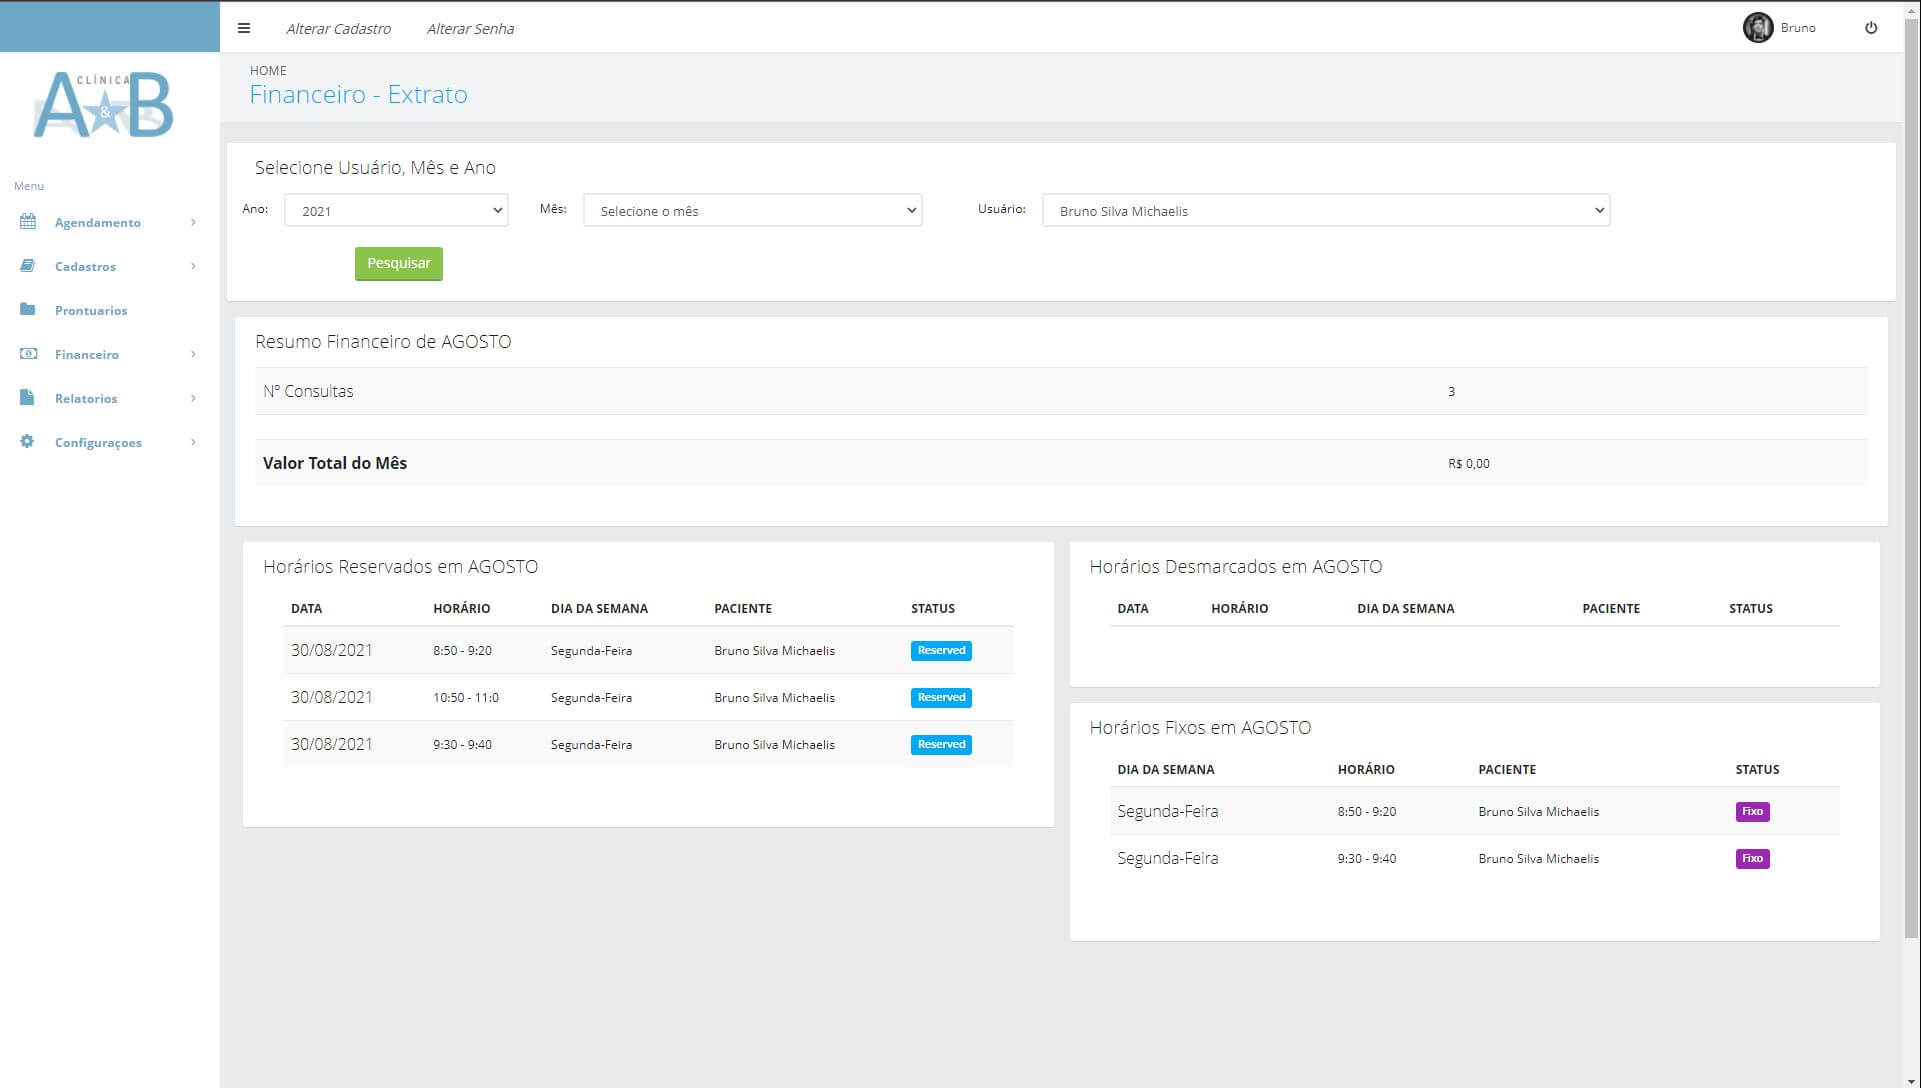
Task: Expand the Agendamento menu chevron
Action: tap(193, 222)
